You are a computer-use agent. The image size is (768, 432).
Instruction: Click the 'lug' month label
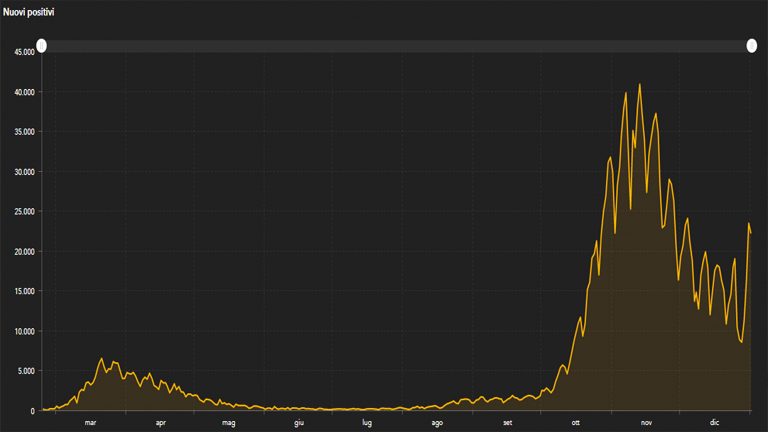[367, 422]
